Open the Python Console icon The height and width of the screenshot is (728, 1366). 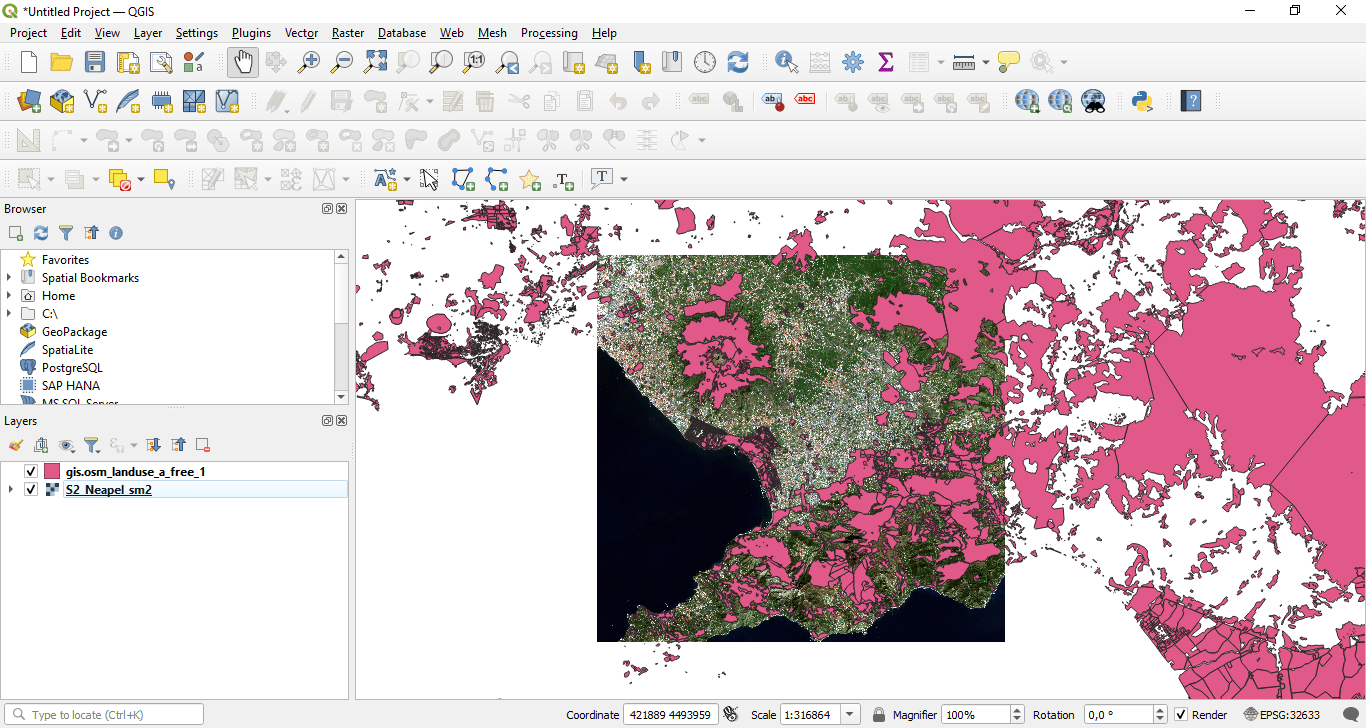click(x=1141, y=101)
